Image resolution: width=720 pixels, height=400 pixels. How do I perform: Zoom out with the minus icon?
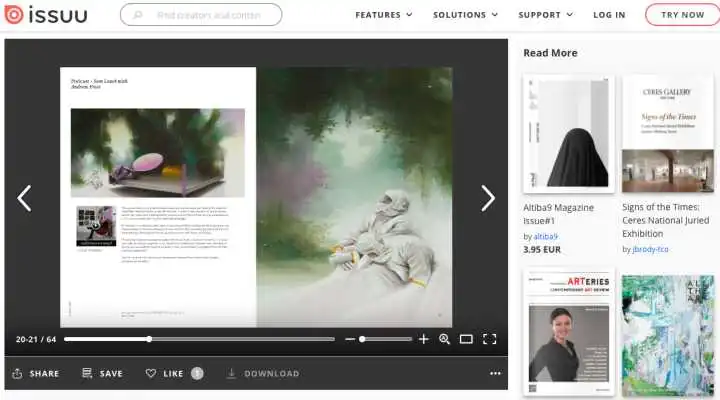[350, 339]
